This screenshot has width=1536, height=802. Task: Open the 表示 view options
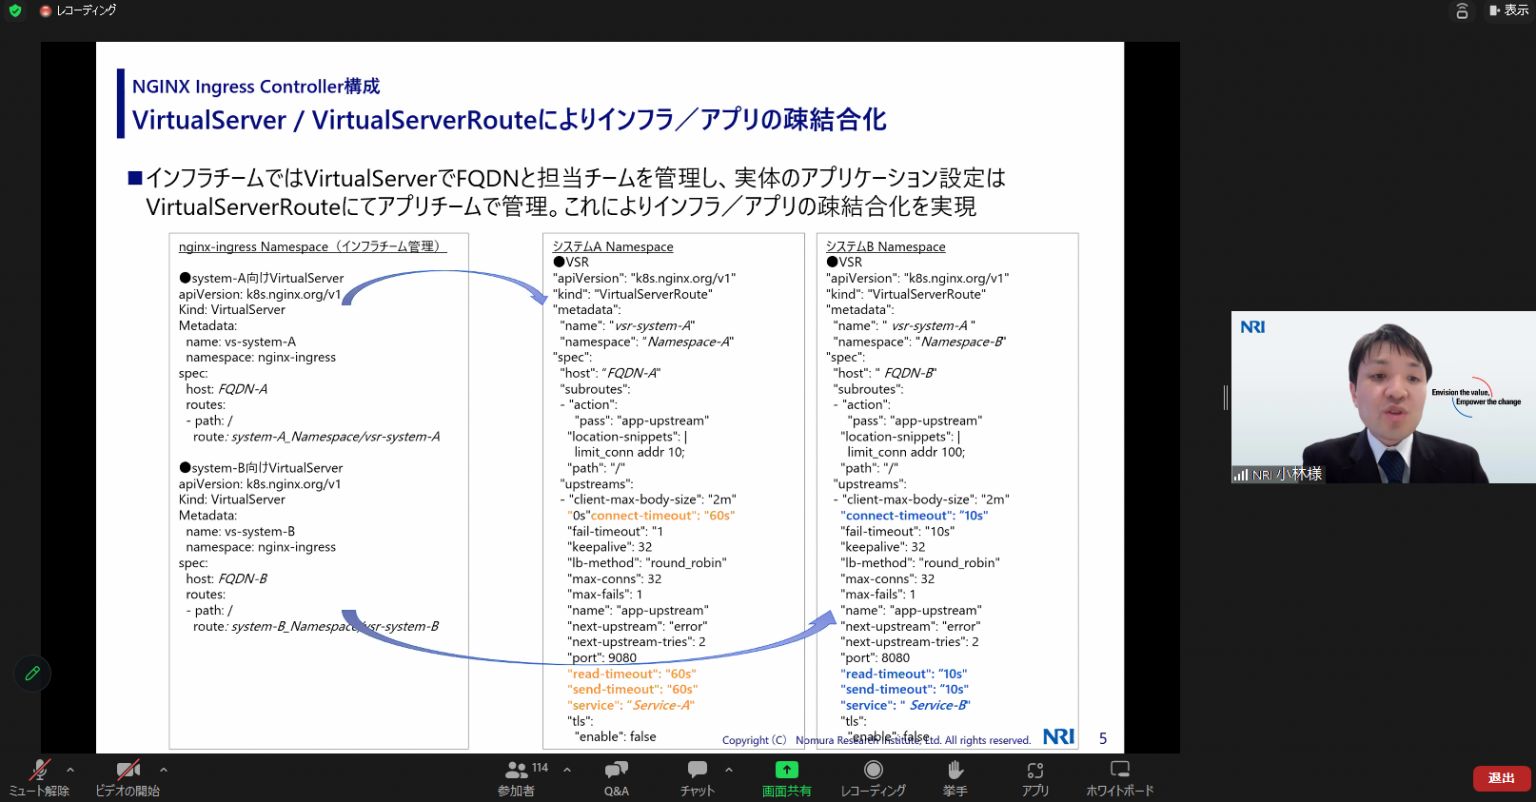pos(1509,10)
